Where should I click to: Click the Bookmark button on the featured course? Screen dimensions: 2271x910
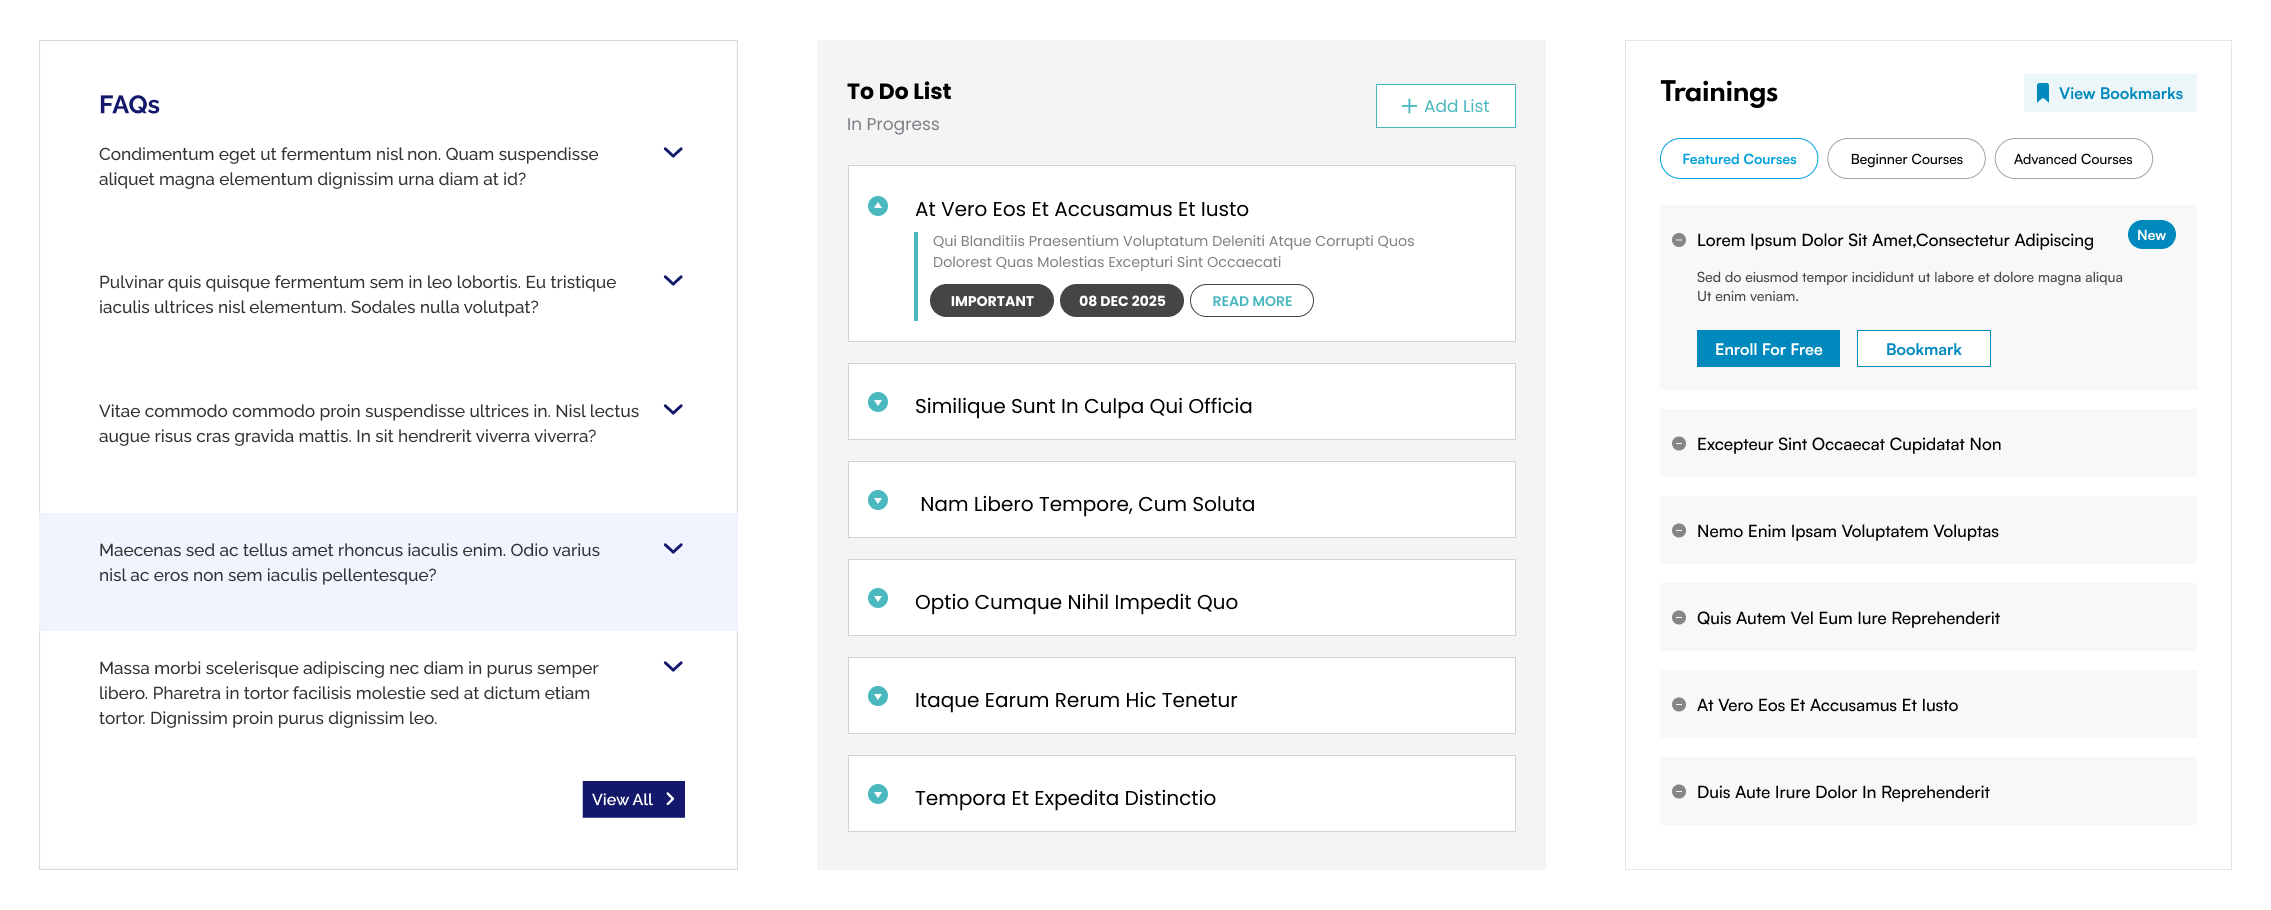tap(1923, 348)
